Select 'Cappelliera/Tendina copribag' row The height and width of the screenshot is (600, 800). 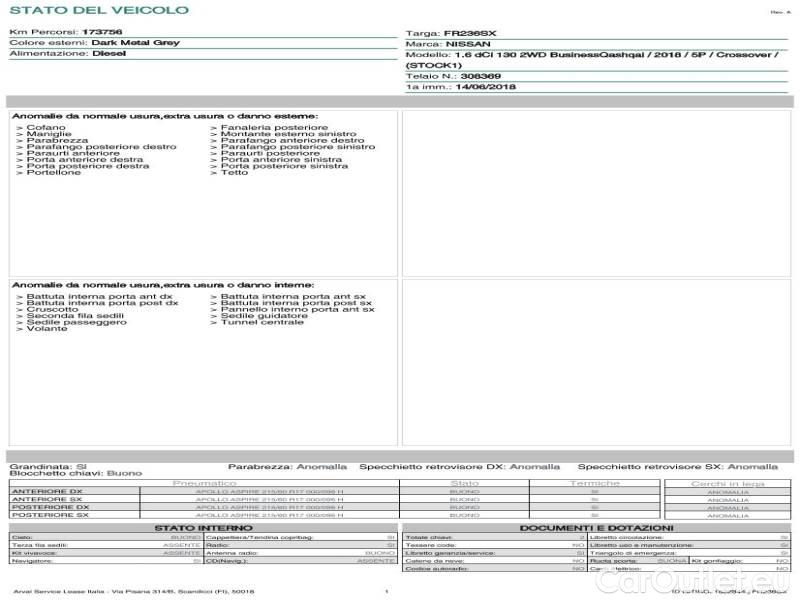pyautogui.click(x=301, y=537)
